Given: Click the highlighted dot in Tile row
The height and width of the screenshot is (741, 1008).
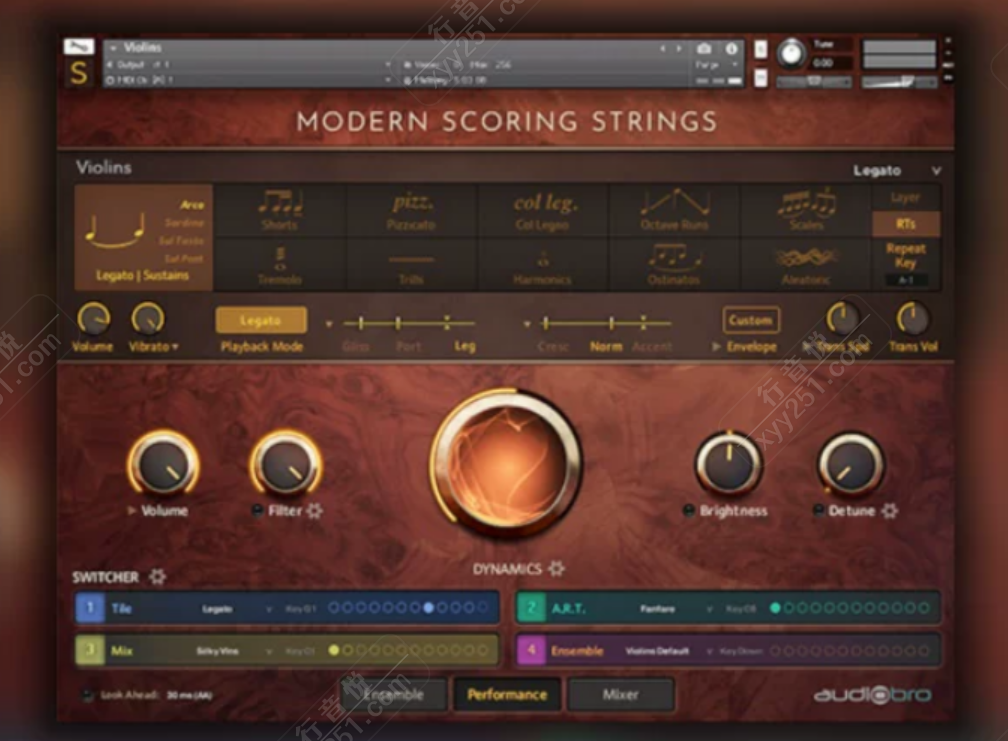Looking at the screenshot, I should (429, 608).
